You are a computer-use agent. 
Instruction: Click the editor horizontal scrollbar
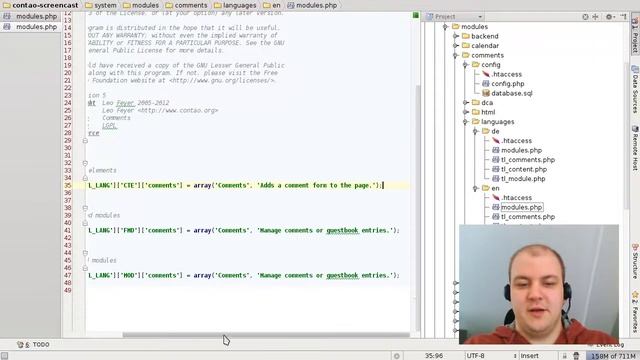[x=266, y=335]
